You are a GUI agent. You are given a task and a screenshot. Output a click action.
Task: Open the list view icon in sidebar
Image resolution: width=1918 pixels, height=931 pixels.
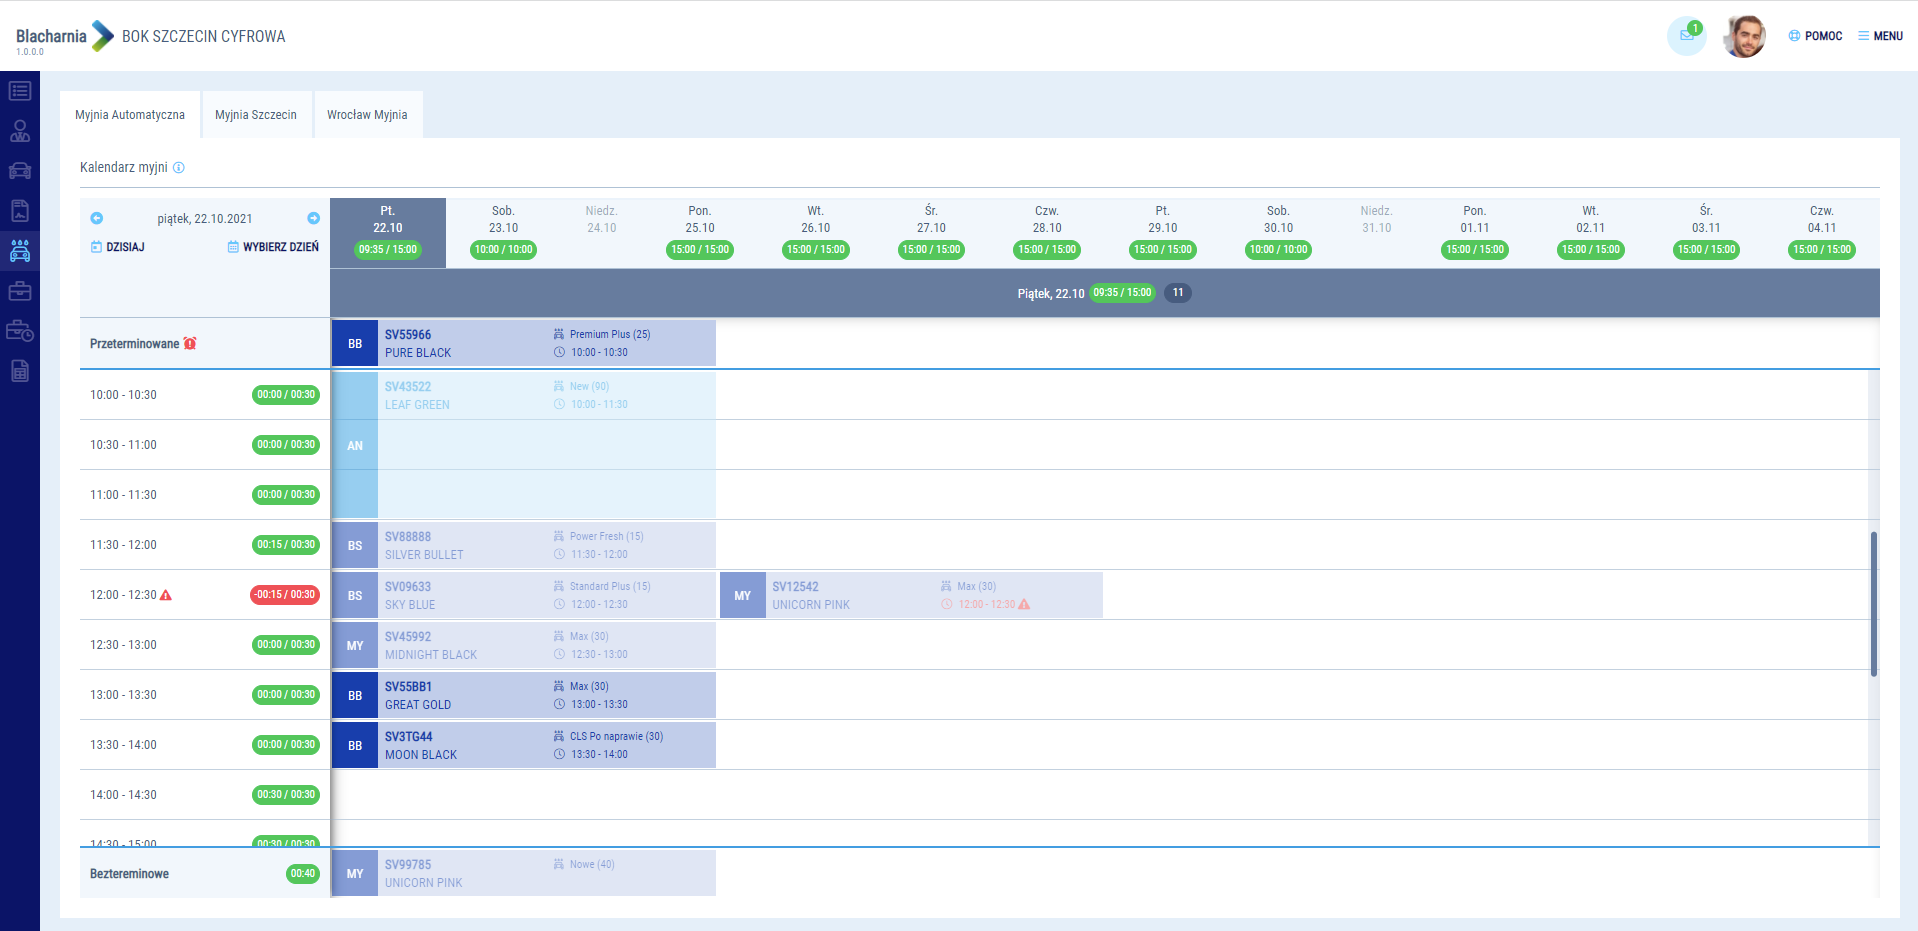20,91
